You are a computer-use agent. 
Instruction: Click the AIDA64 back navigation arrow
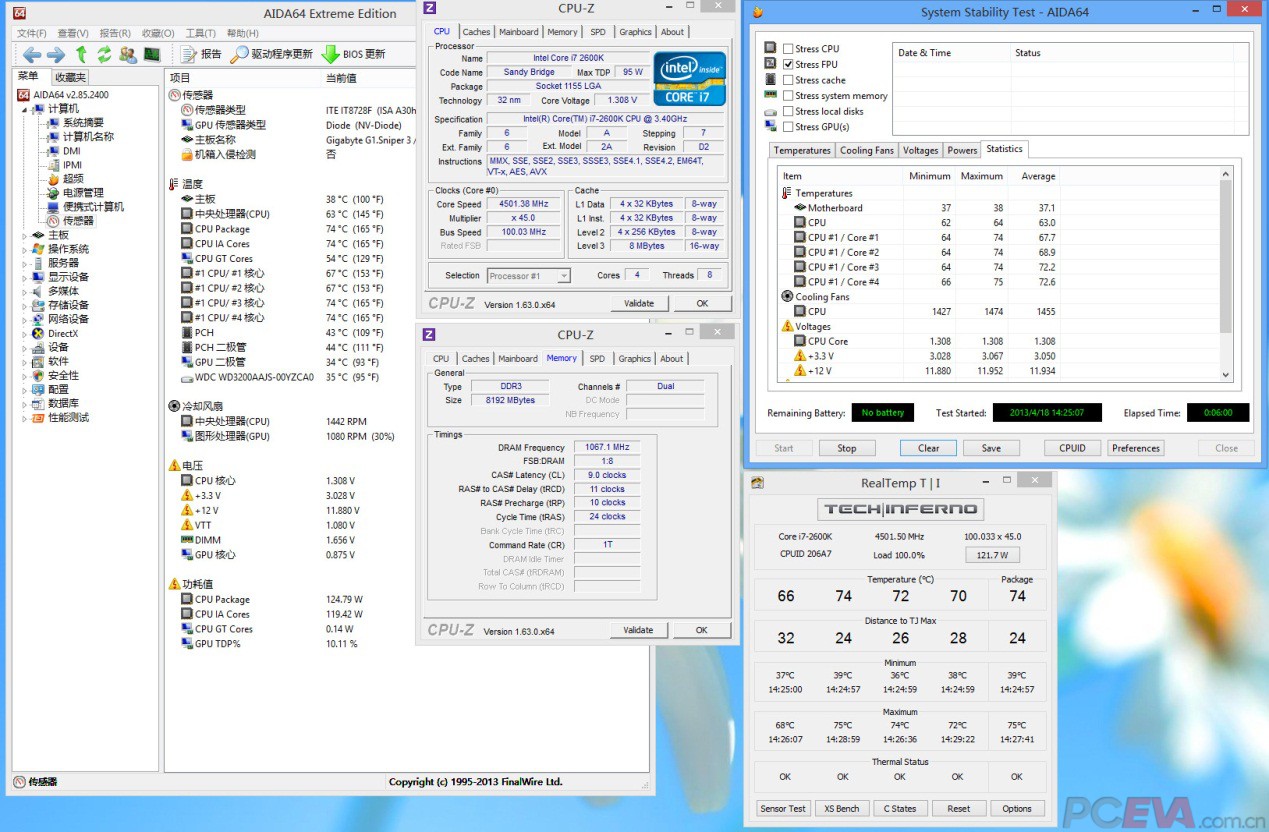pyautogui.click(x=32, y=54)
